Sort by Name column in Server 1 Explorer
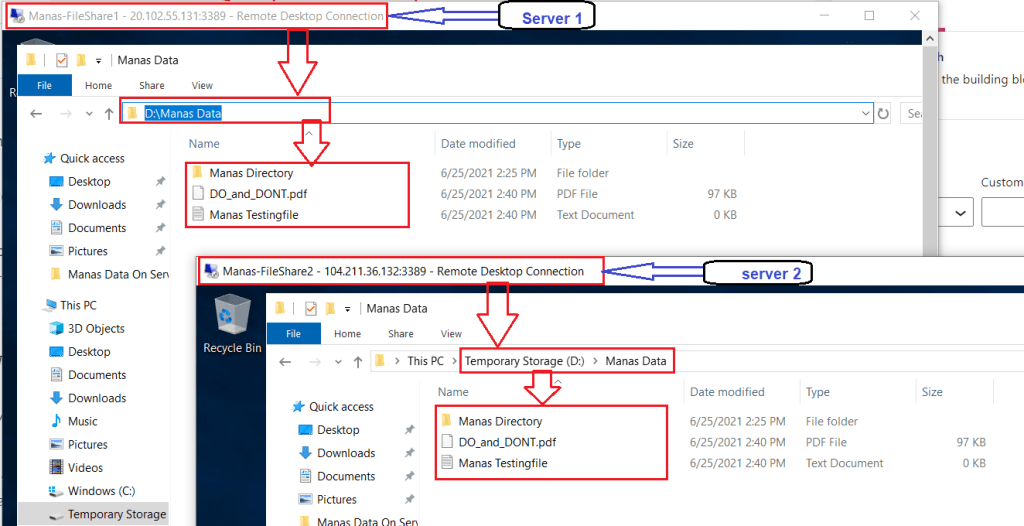This screenshot has height=526, width=1024. click(204, 144)
